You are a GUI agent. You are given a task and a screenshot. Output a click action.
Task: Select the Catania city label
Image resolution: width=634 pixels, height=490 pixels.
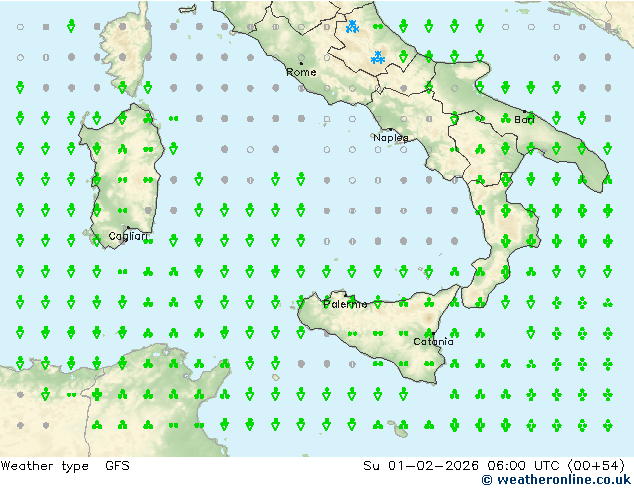(x=433, y=342)
